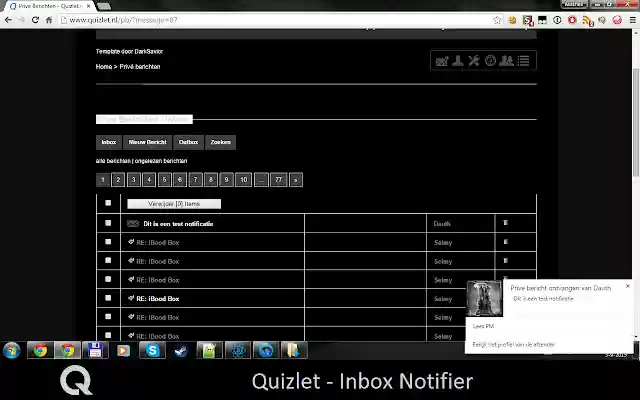The height and width of the screenshot is (400, 640).
Task: Open Skype from the taskbar
Action: coord(152,351)
